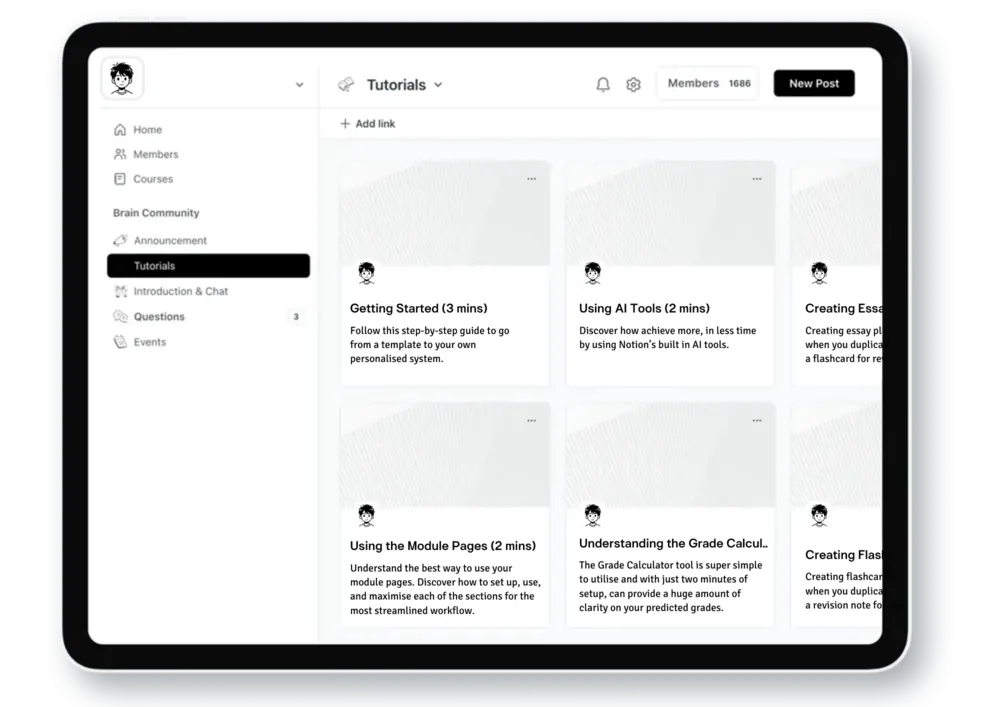Open the settings gear icon
1000x707 pixels.
pos(633,84)
